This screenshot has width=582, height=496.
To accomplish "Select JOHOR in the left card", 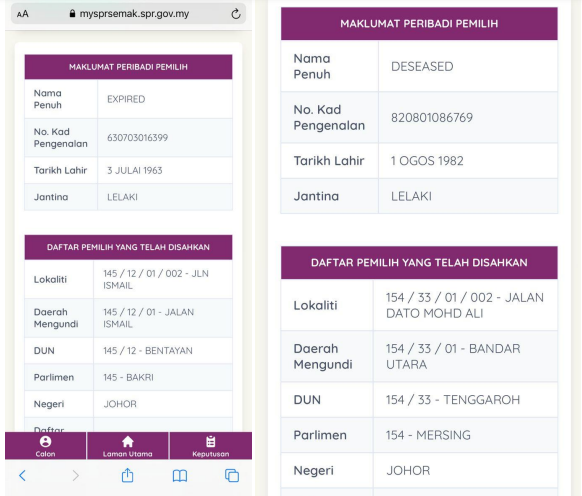I will point(120,404).
